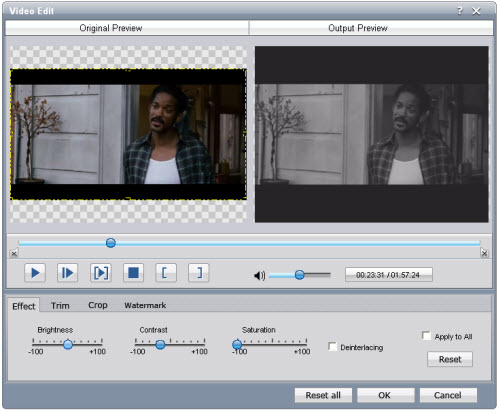Play the selected trimmed segment
The image size is (500, 413).
[x=101, y=273]
